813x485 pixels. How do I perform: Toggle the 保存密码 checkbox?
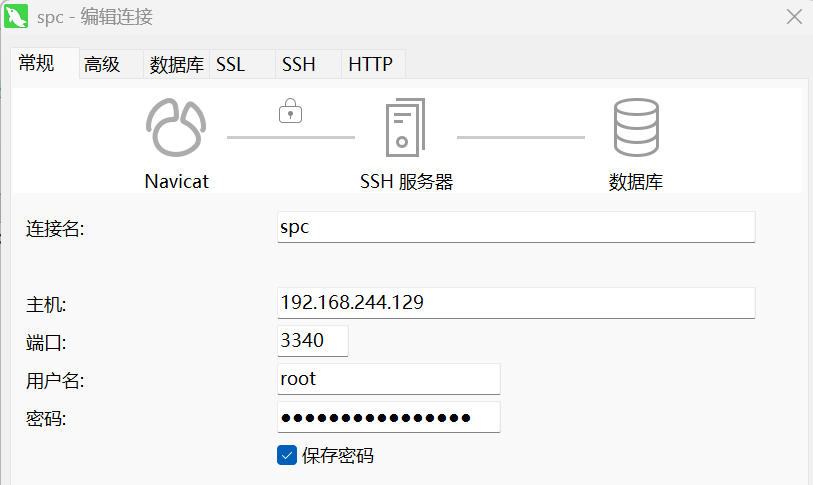coord(287,455)
